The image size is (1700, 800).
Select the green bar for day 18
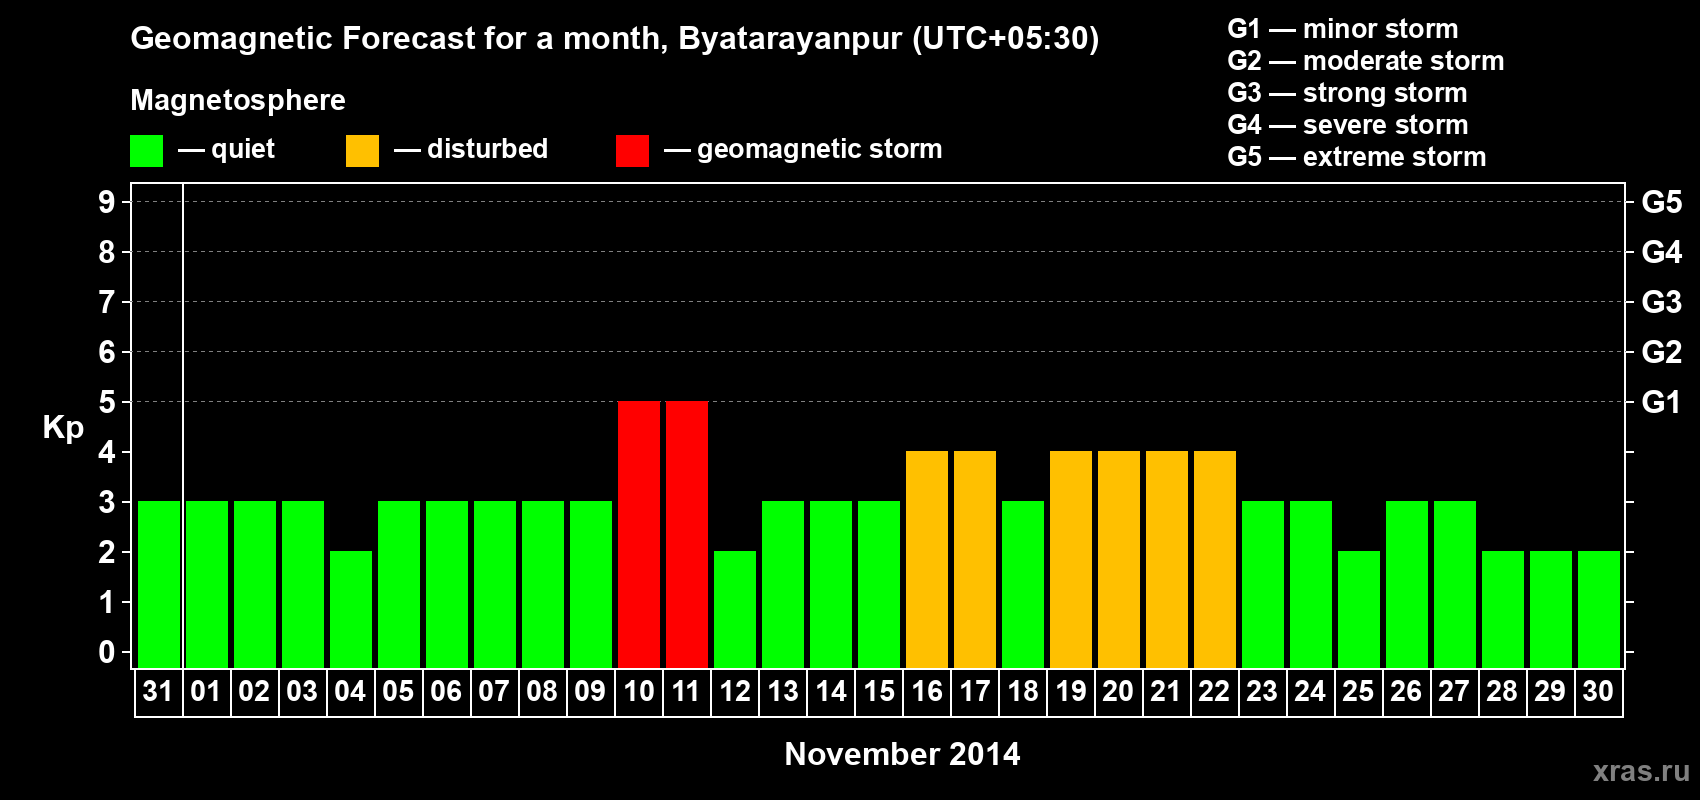(1023, 584)
